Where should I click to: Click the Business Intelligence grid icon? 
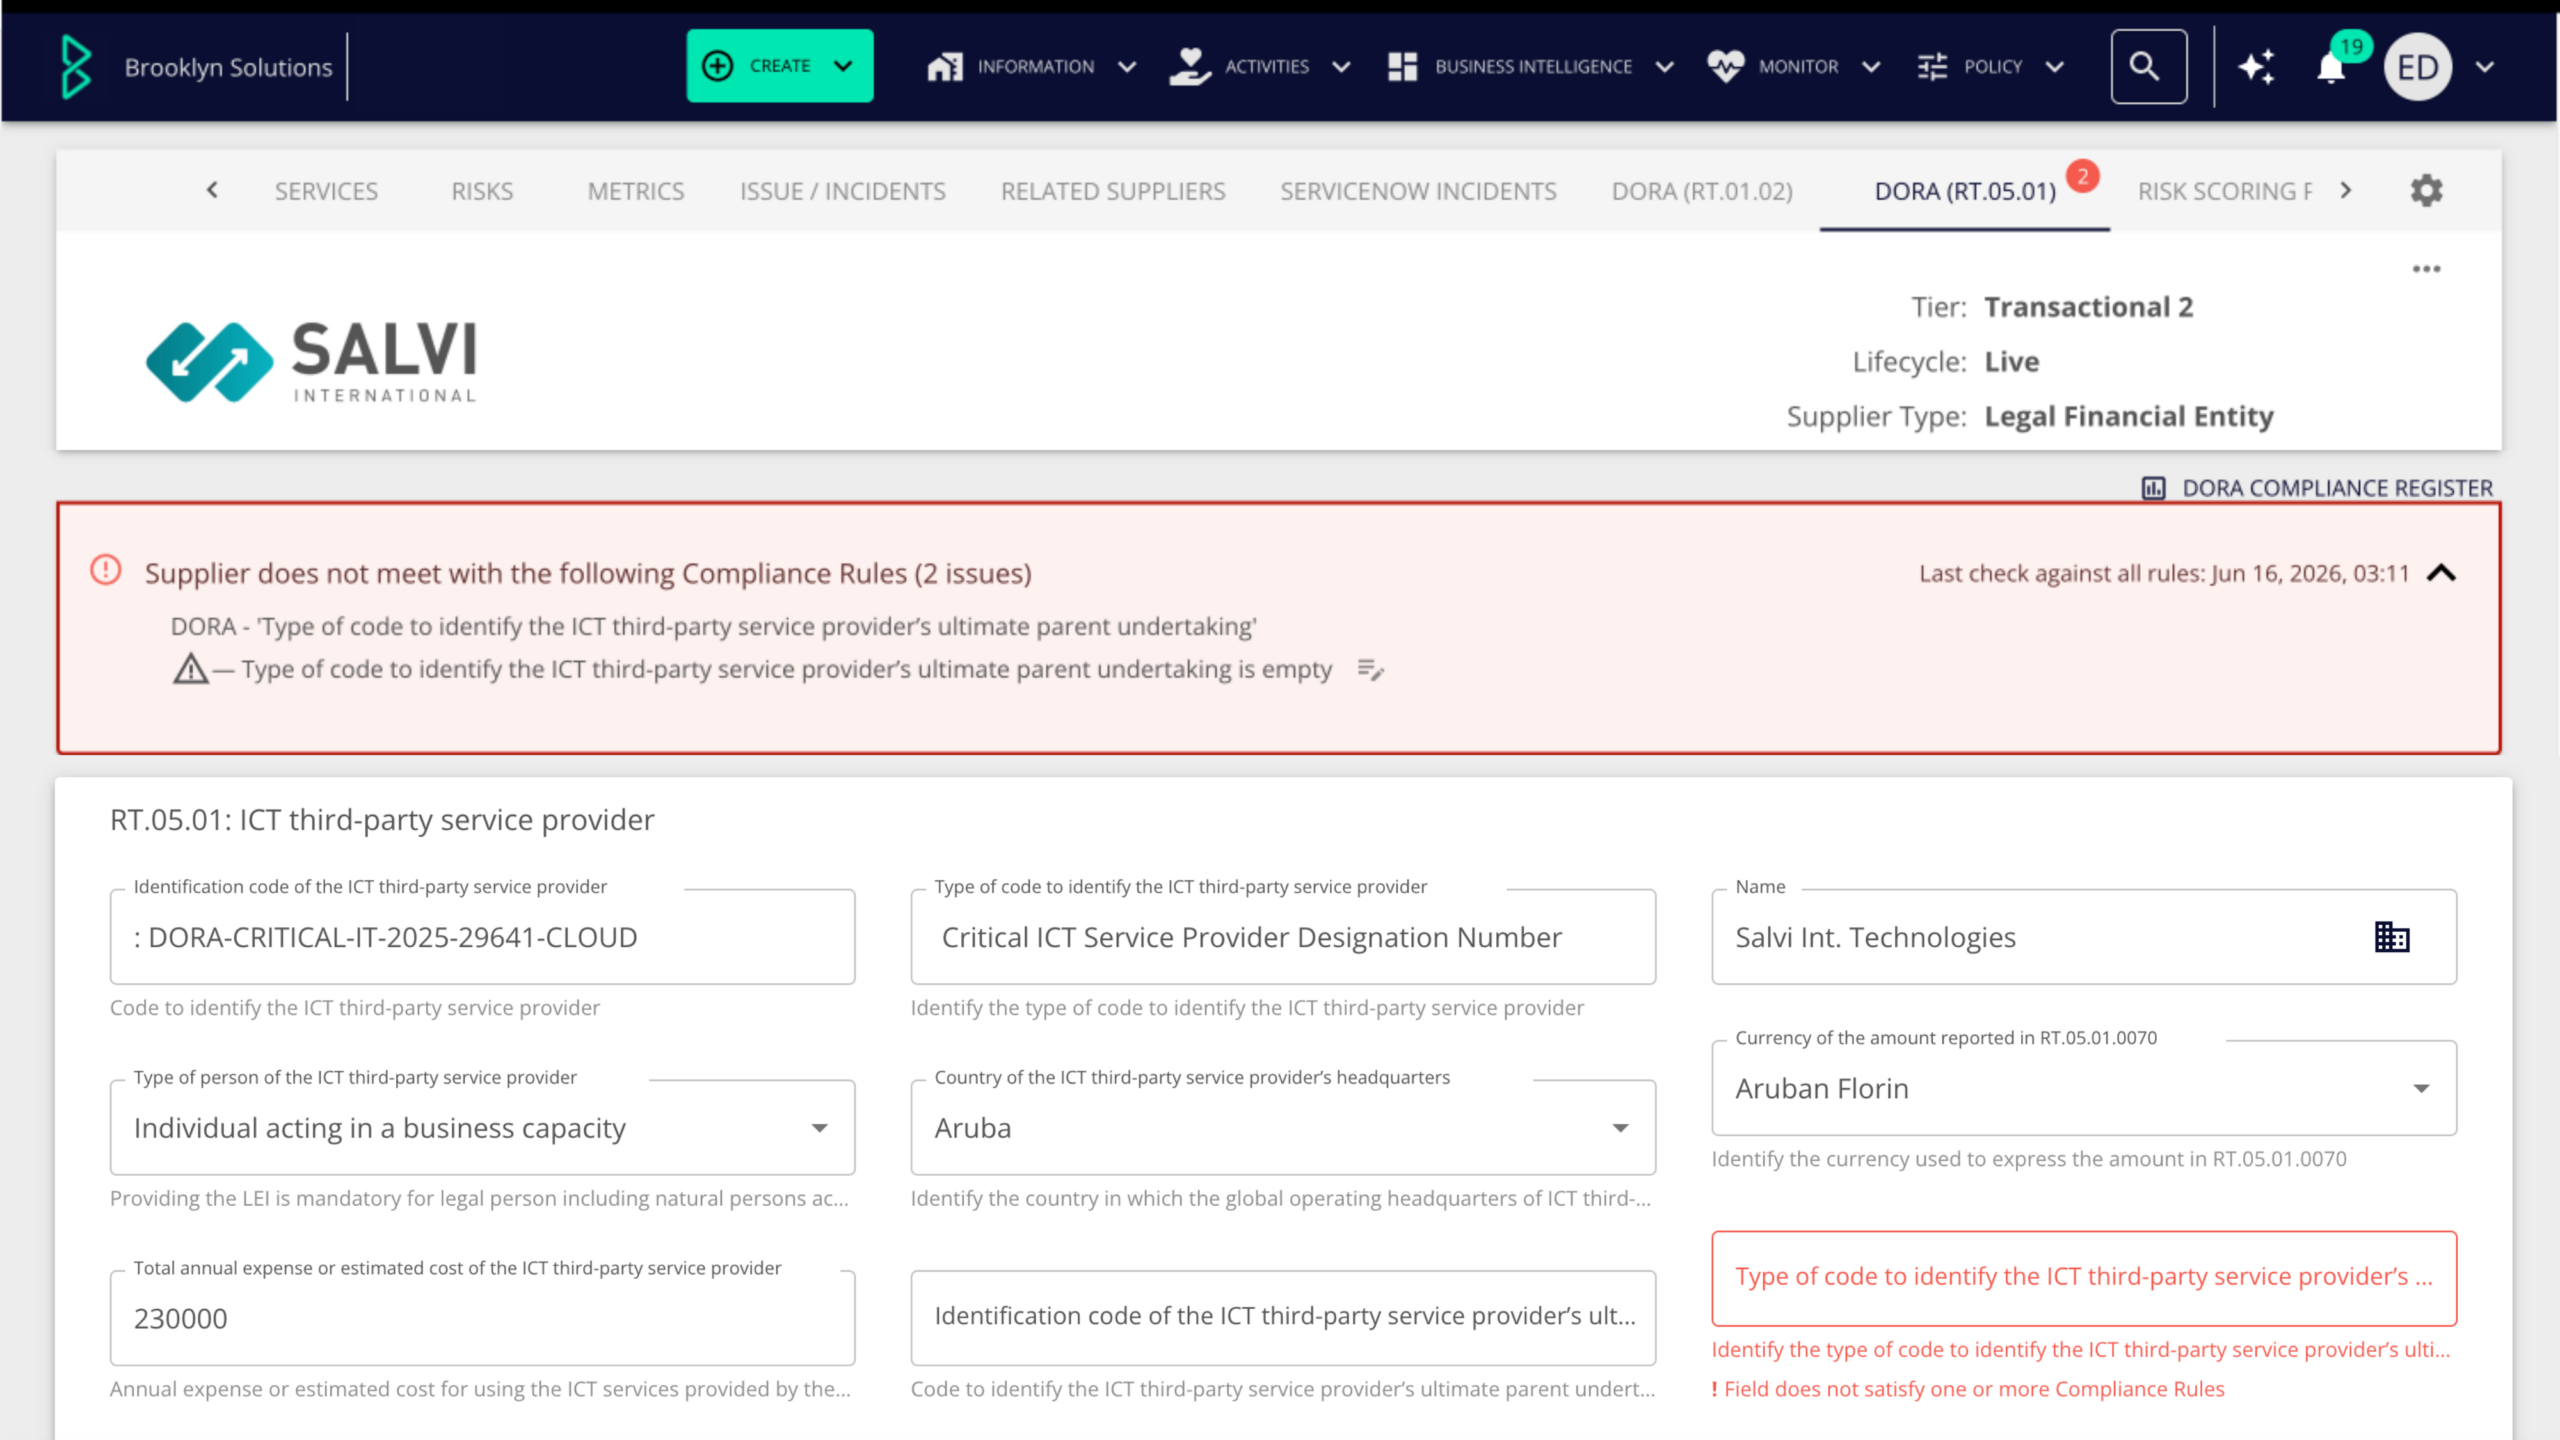pyautogui.click(x=1402, y=66)
